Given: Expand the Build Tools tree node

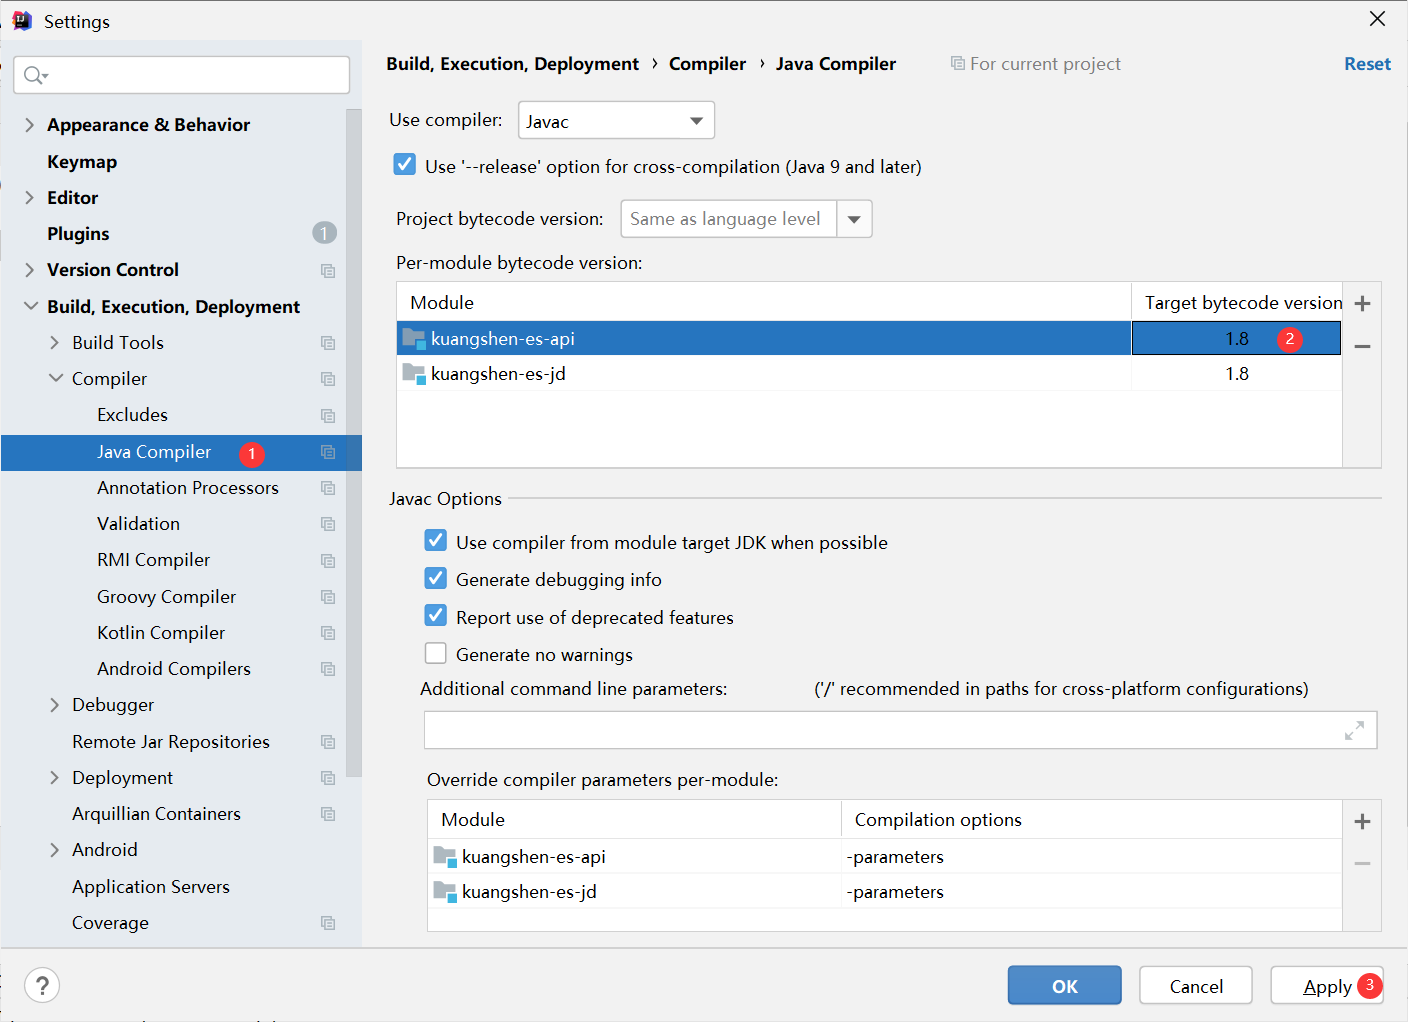Looking at the screenshot, I should (x=55, y=343).
